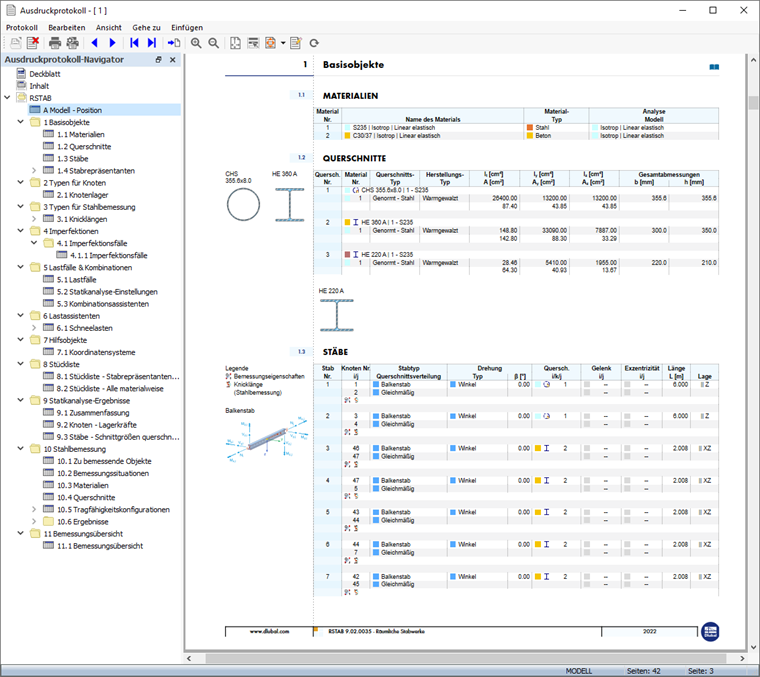The image size is (760, 677).
Task: Open dropdown arrow beside export icon
Action: (x=283, y=43)
